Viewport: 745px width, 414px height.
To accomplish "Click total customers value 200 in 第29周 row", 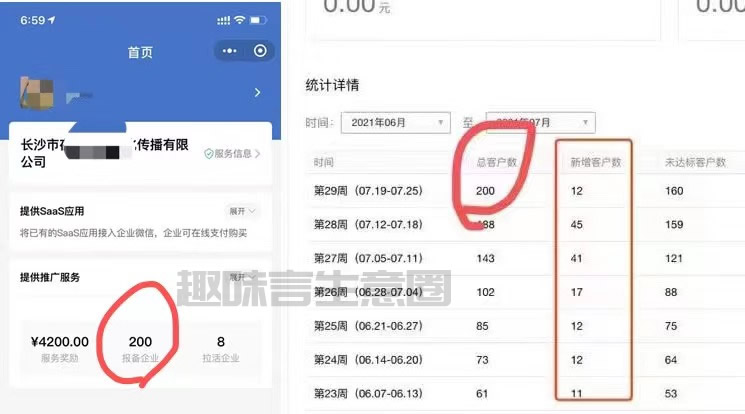I will pos(485,191).
